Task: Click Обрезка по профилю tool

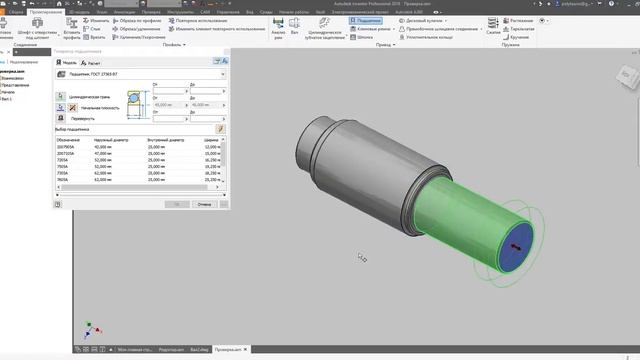Action: click(x=137, y=20)
